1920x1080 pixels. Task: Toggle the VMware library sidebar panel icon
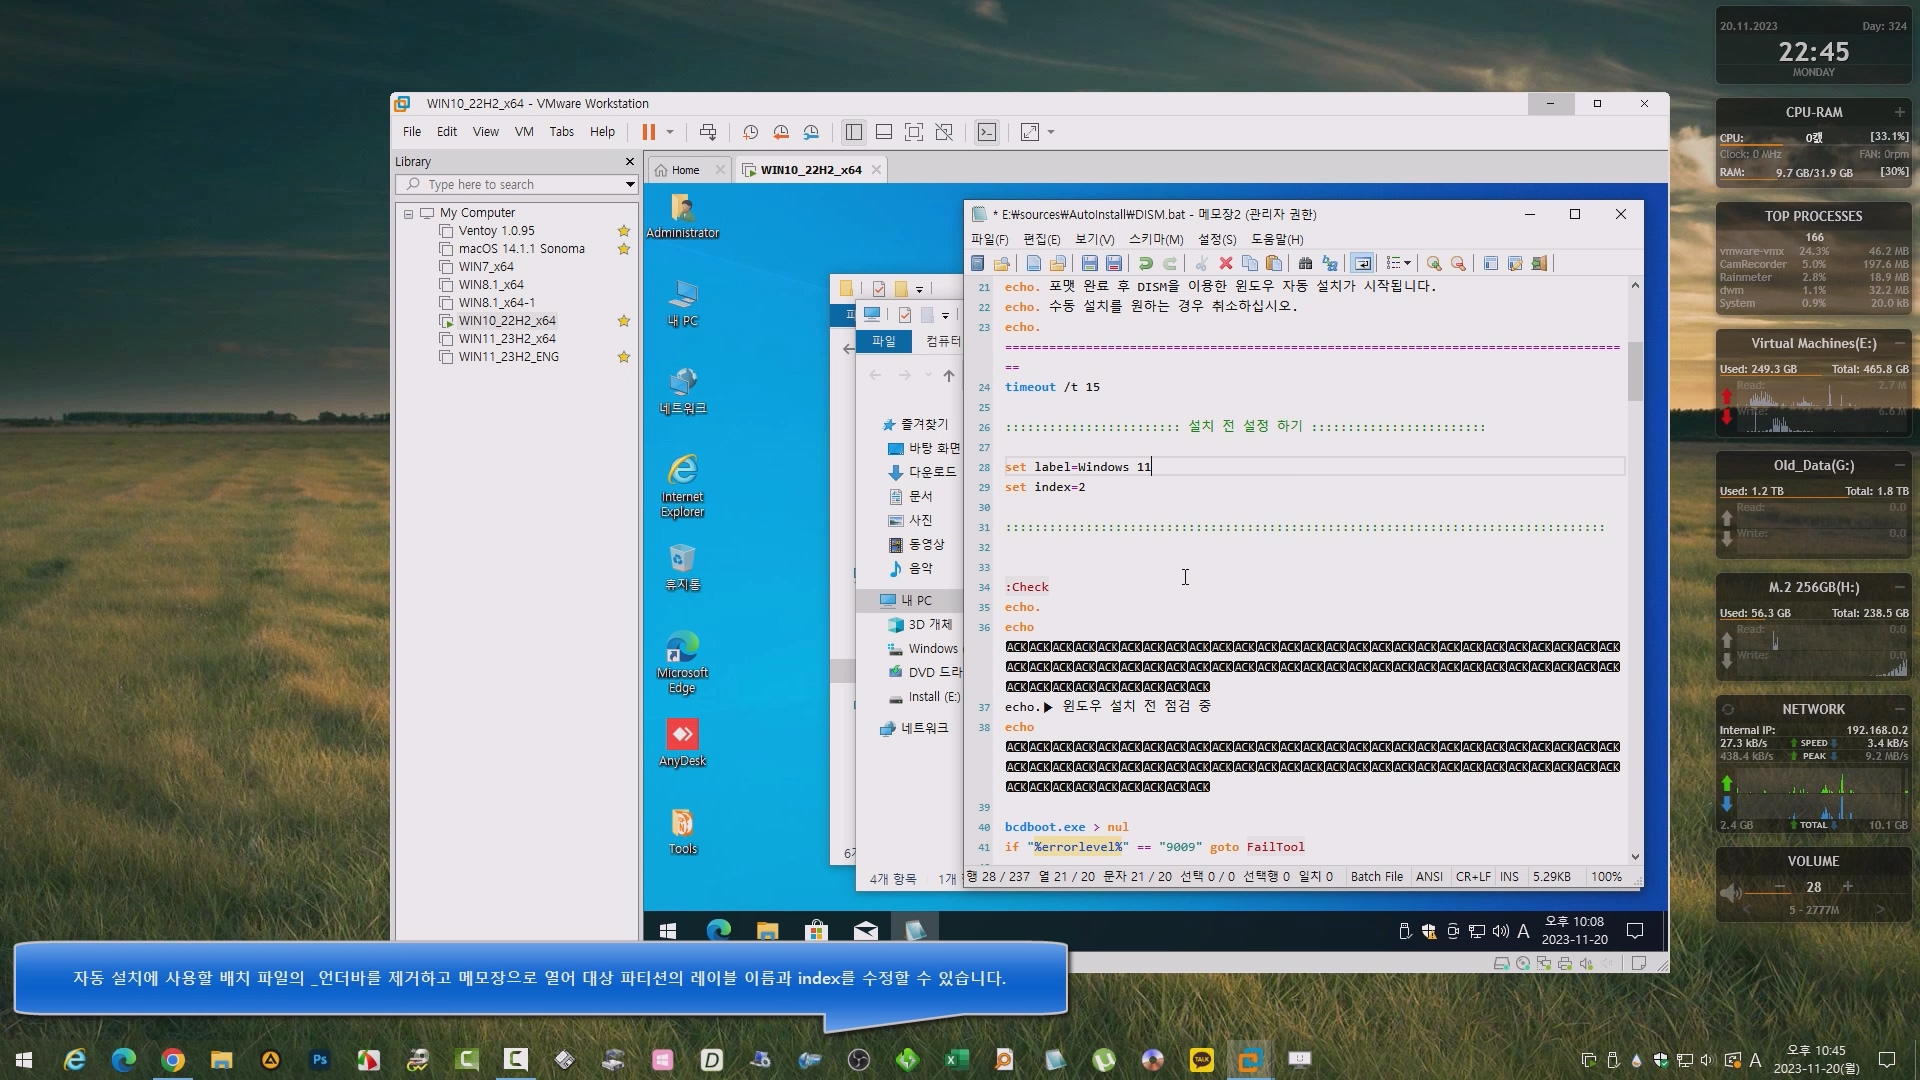click(853, 132)
